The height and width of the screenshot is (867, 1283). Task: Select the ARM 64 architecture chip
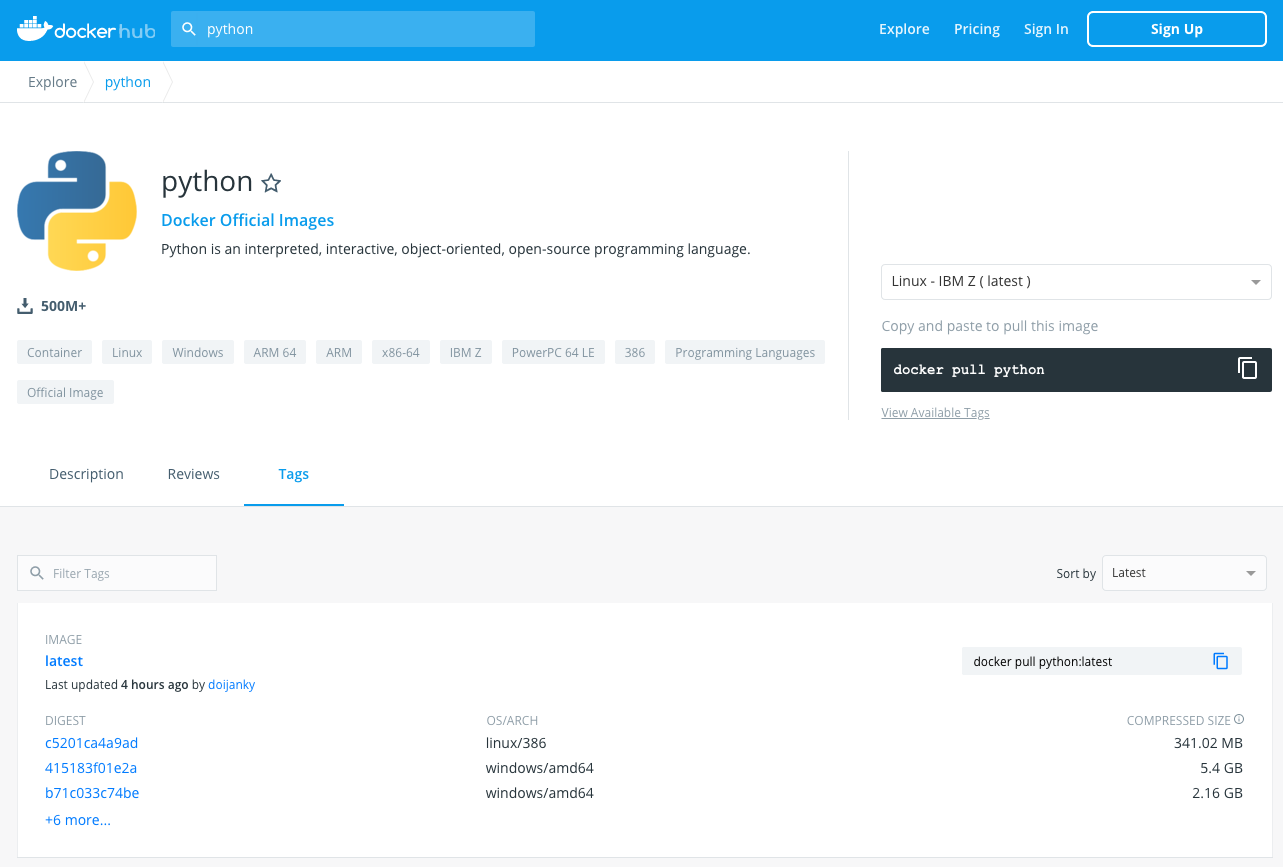pos(274,352)
